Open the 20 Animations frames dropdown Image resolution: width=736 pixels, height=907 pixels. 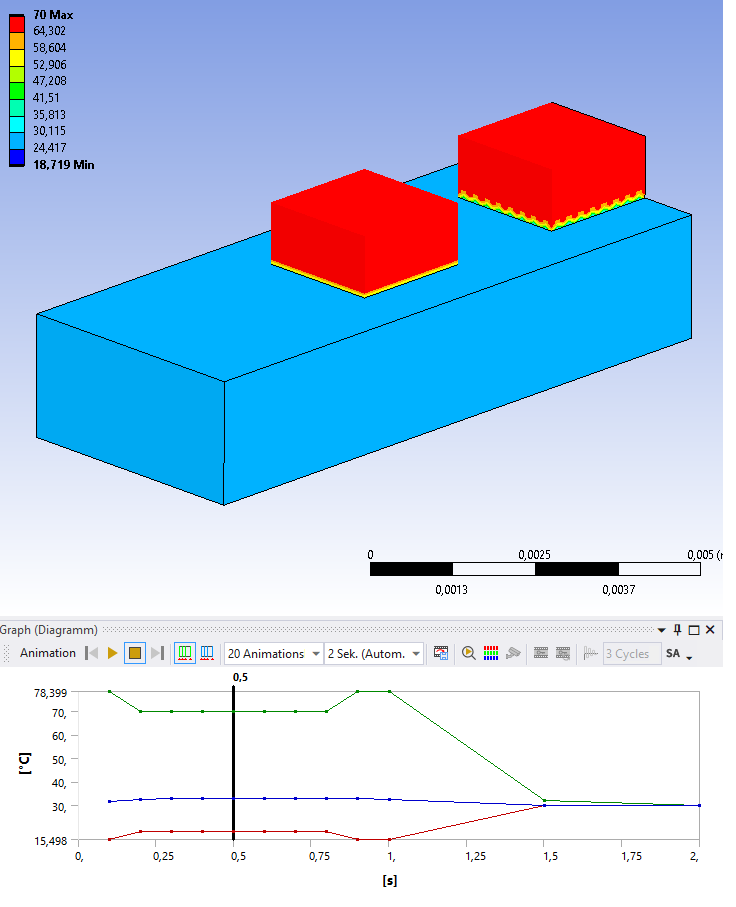coord(274,654)
